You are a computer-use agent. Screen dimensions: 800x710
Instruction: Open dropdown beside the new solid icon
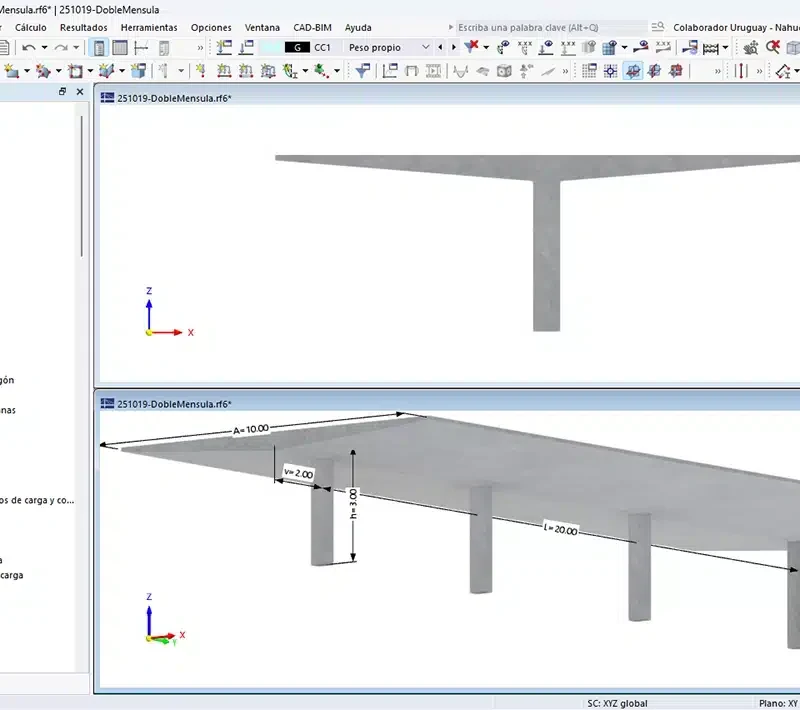pos(122,71)
